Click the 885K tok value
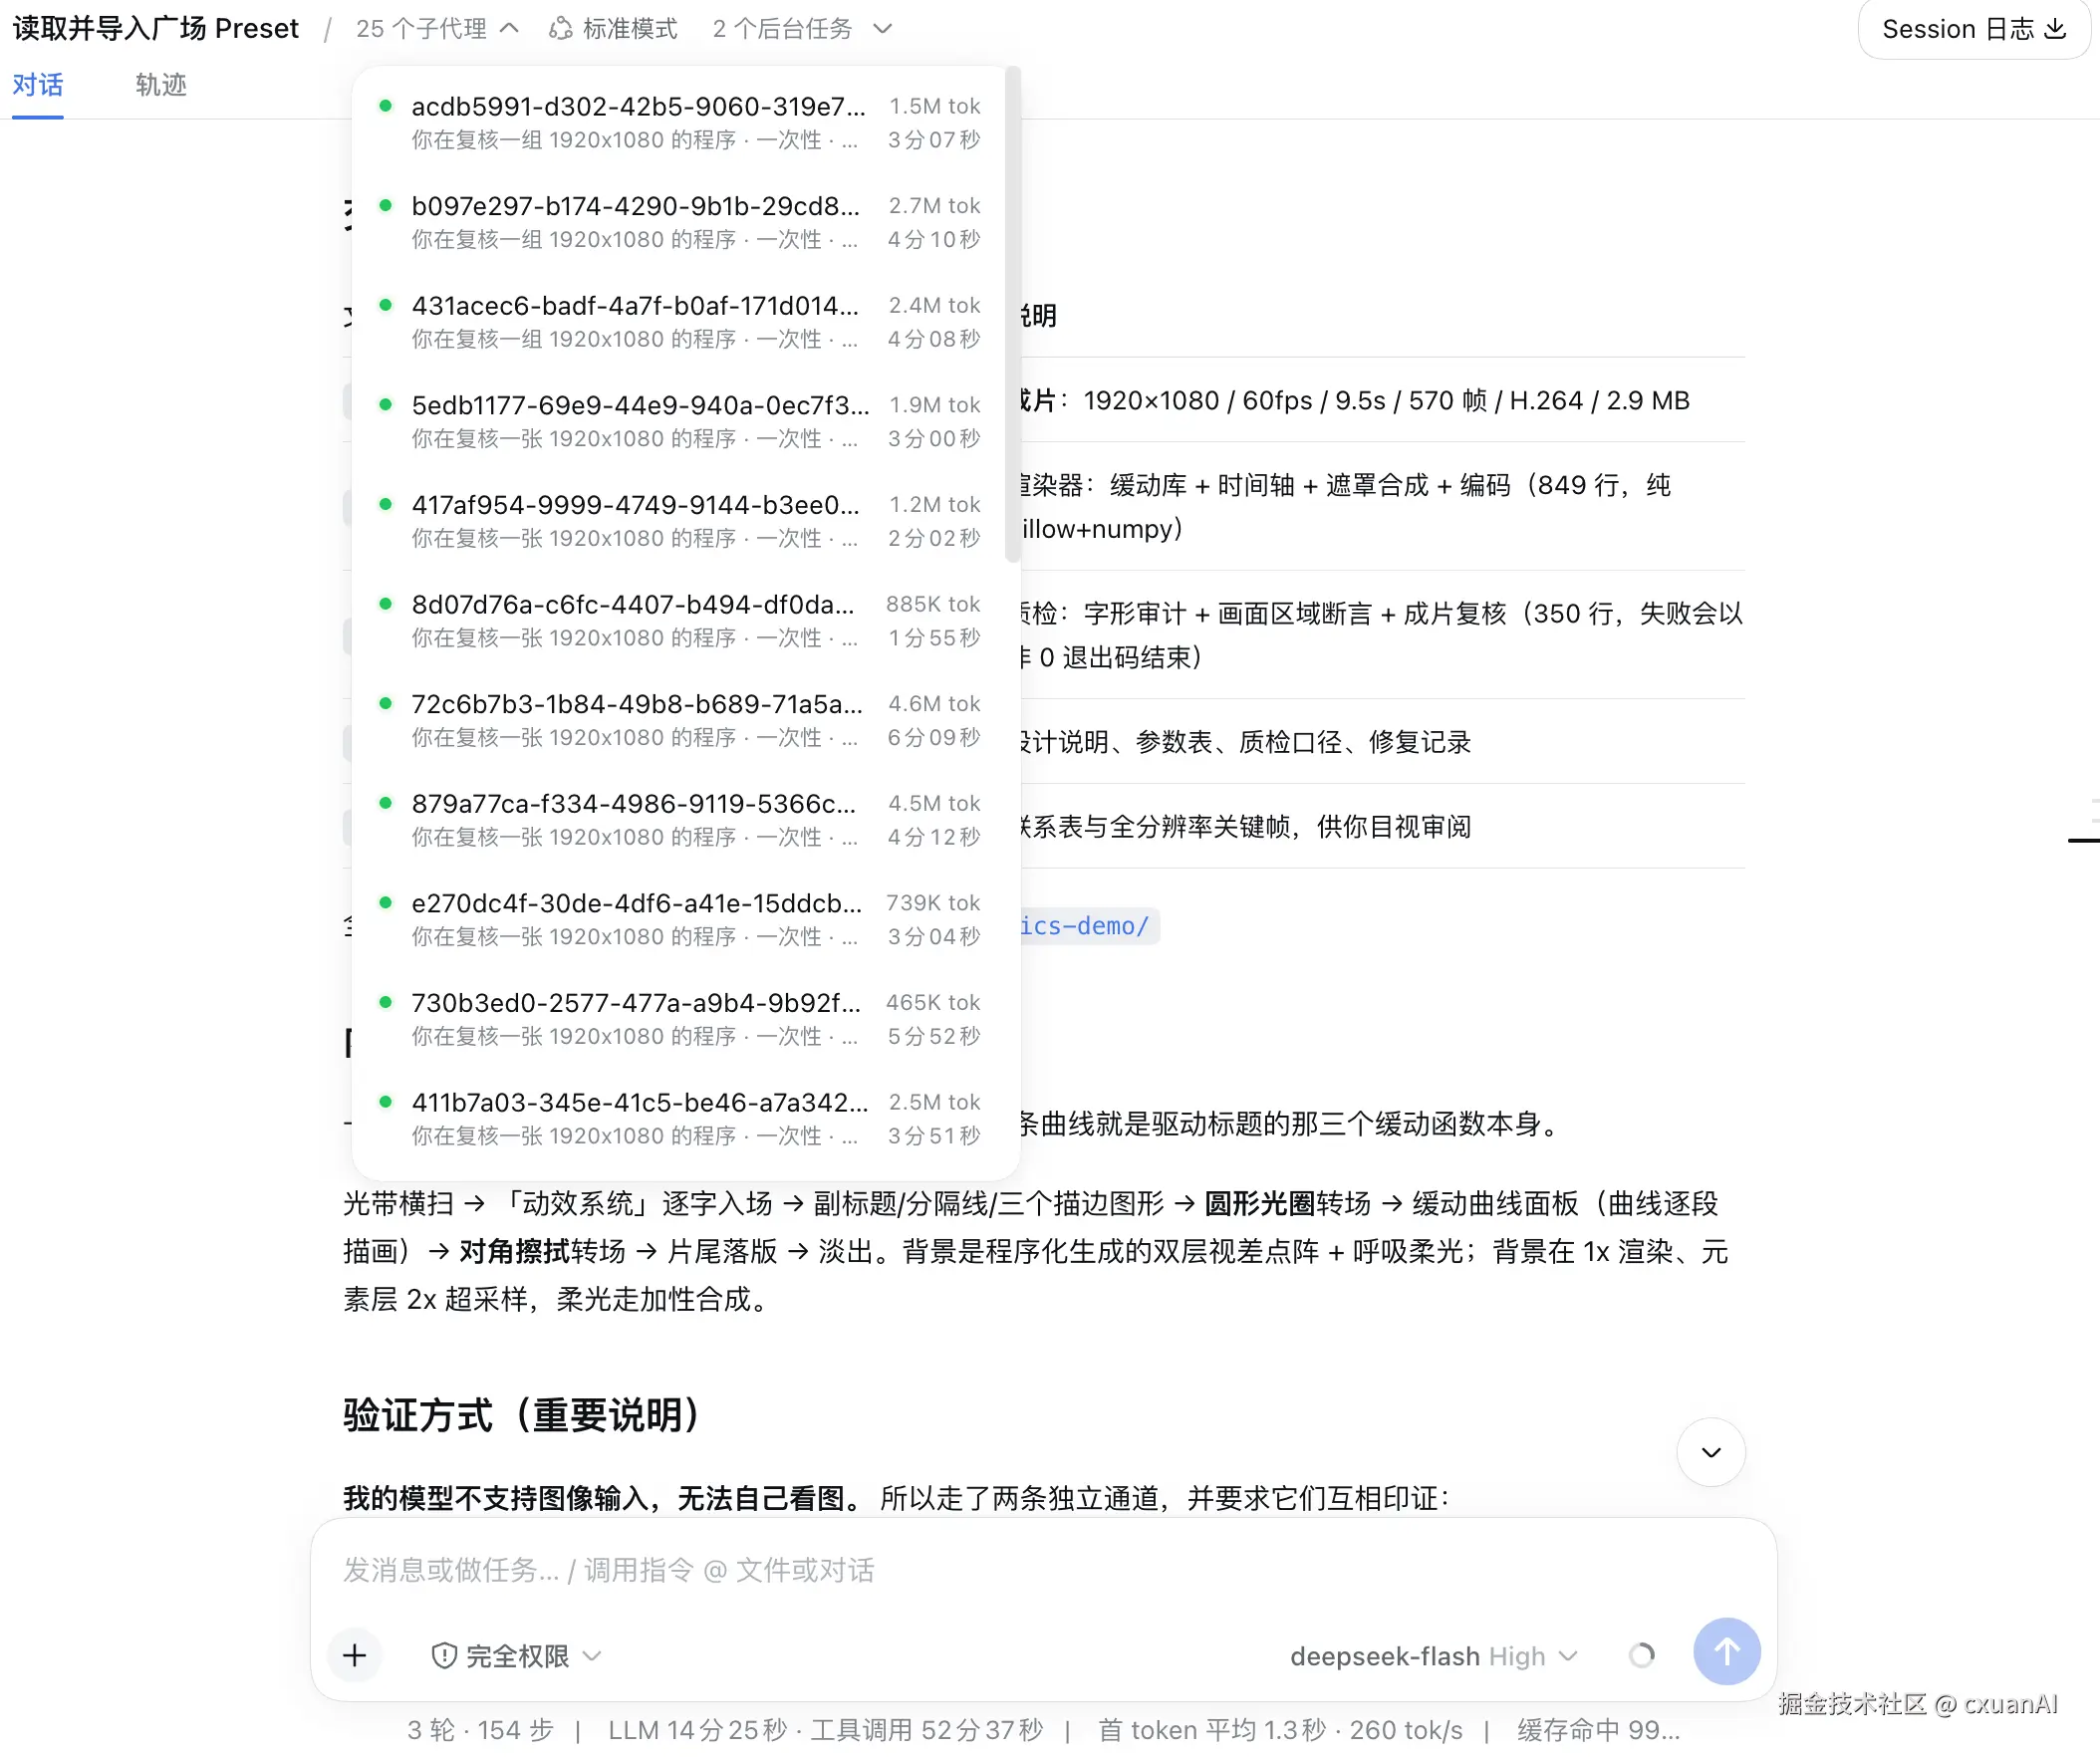The width and height of the screenshot is (2100, 1759). [x=933, y=604]
